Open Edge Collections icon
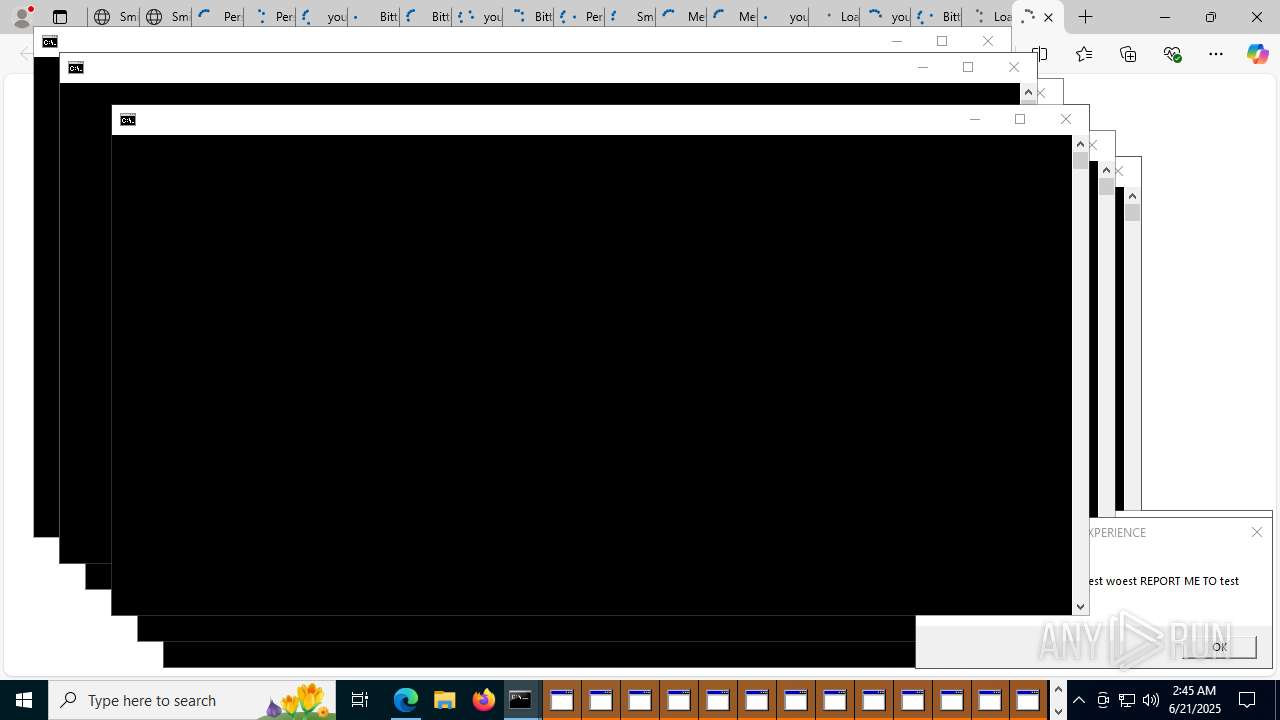The height and width of the screenshot is (720, 1280). (x=1128, y=54)
